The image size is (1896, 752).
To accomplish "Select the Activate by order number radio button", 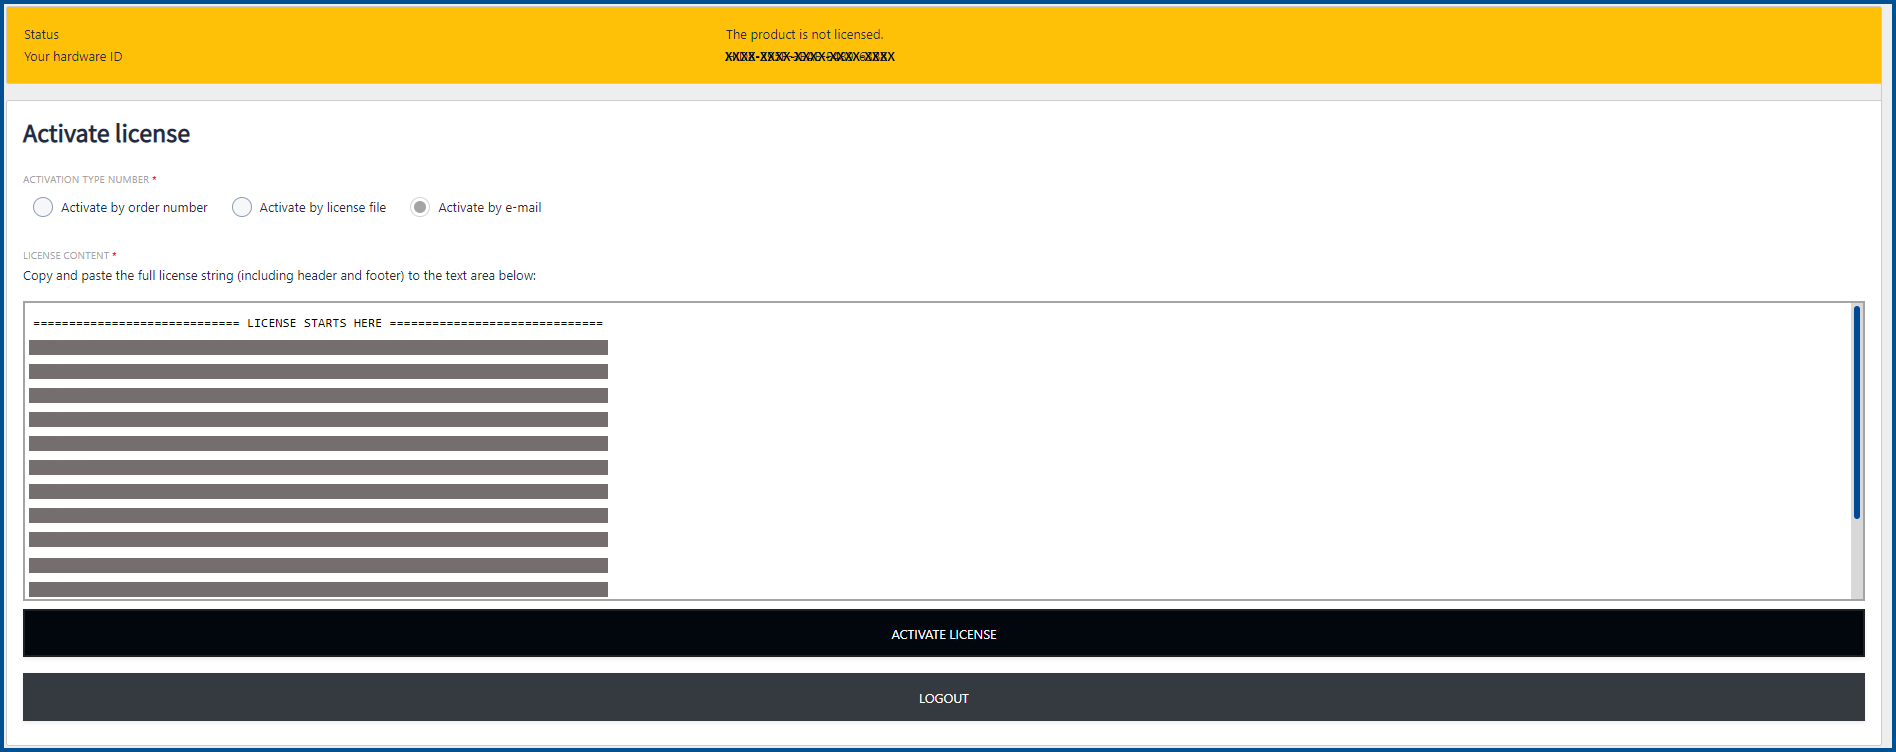I will coord(43,207).
